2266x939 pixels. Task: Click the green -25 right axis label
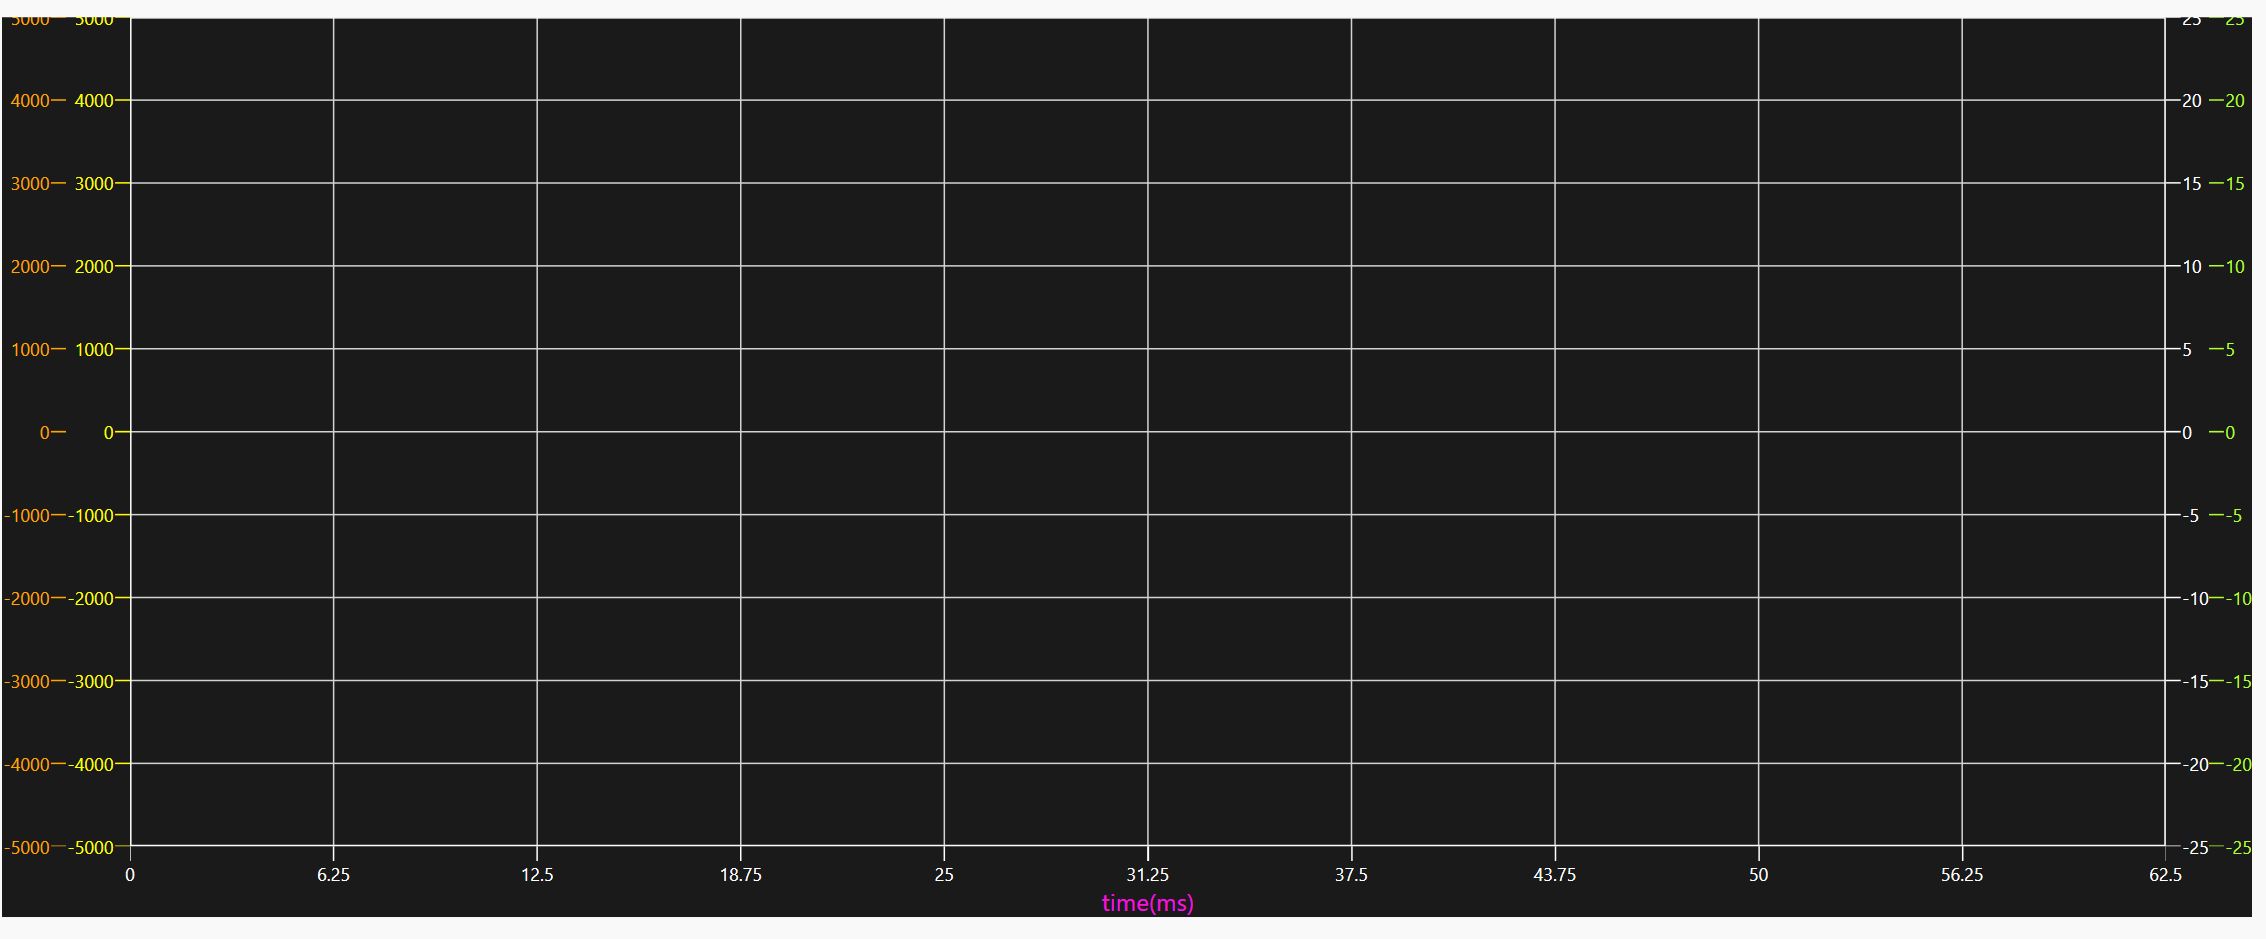(2239, 848)
